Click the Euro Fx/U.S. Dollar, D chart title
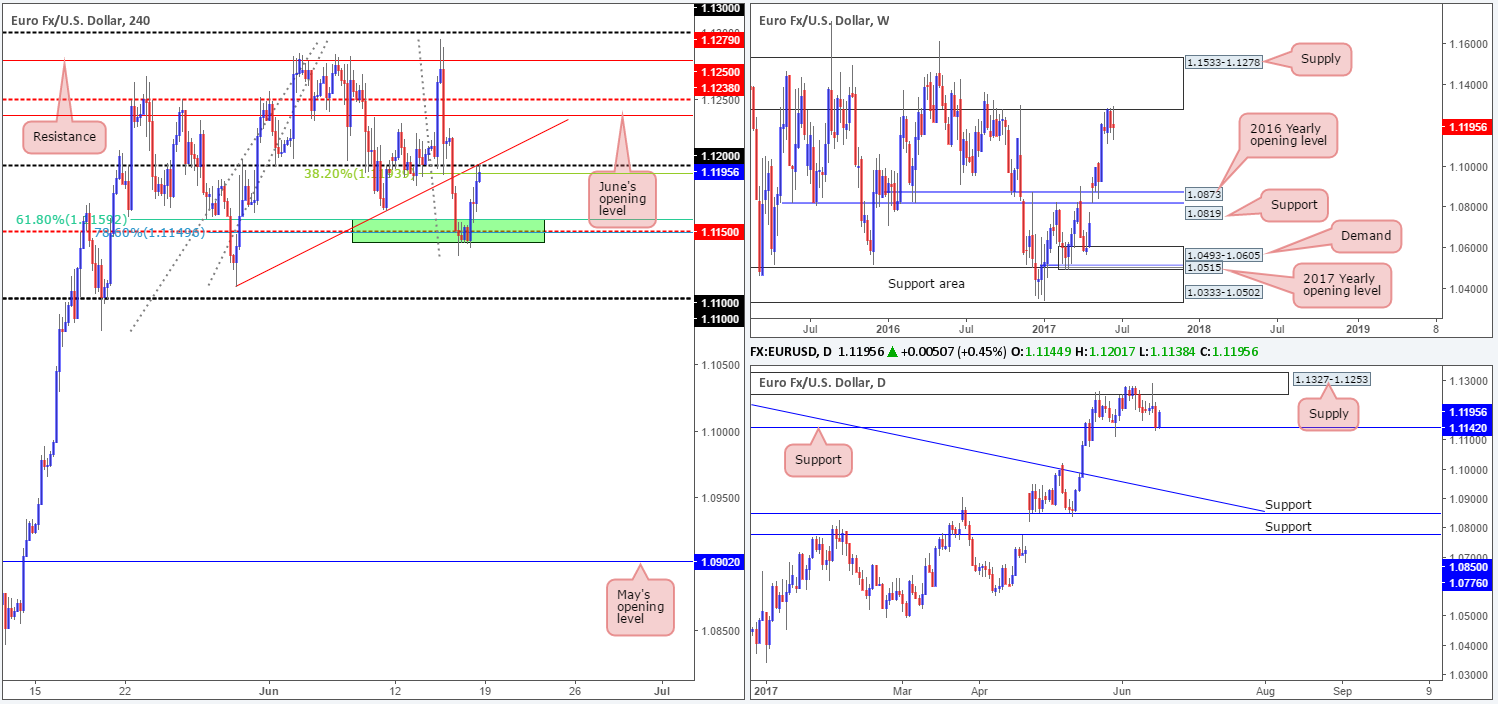The height and width of the screenshot is (704, 1498). click(x=823, y=383)
